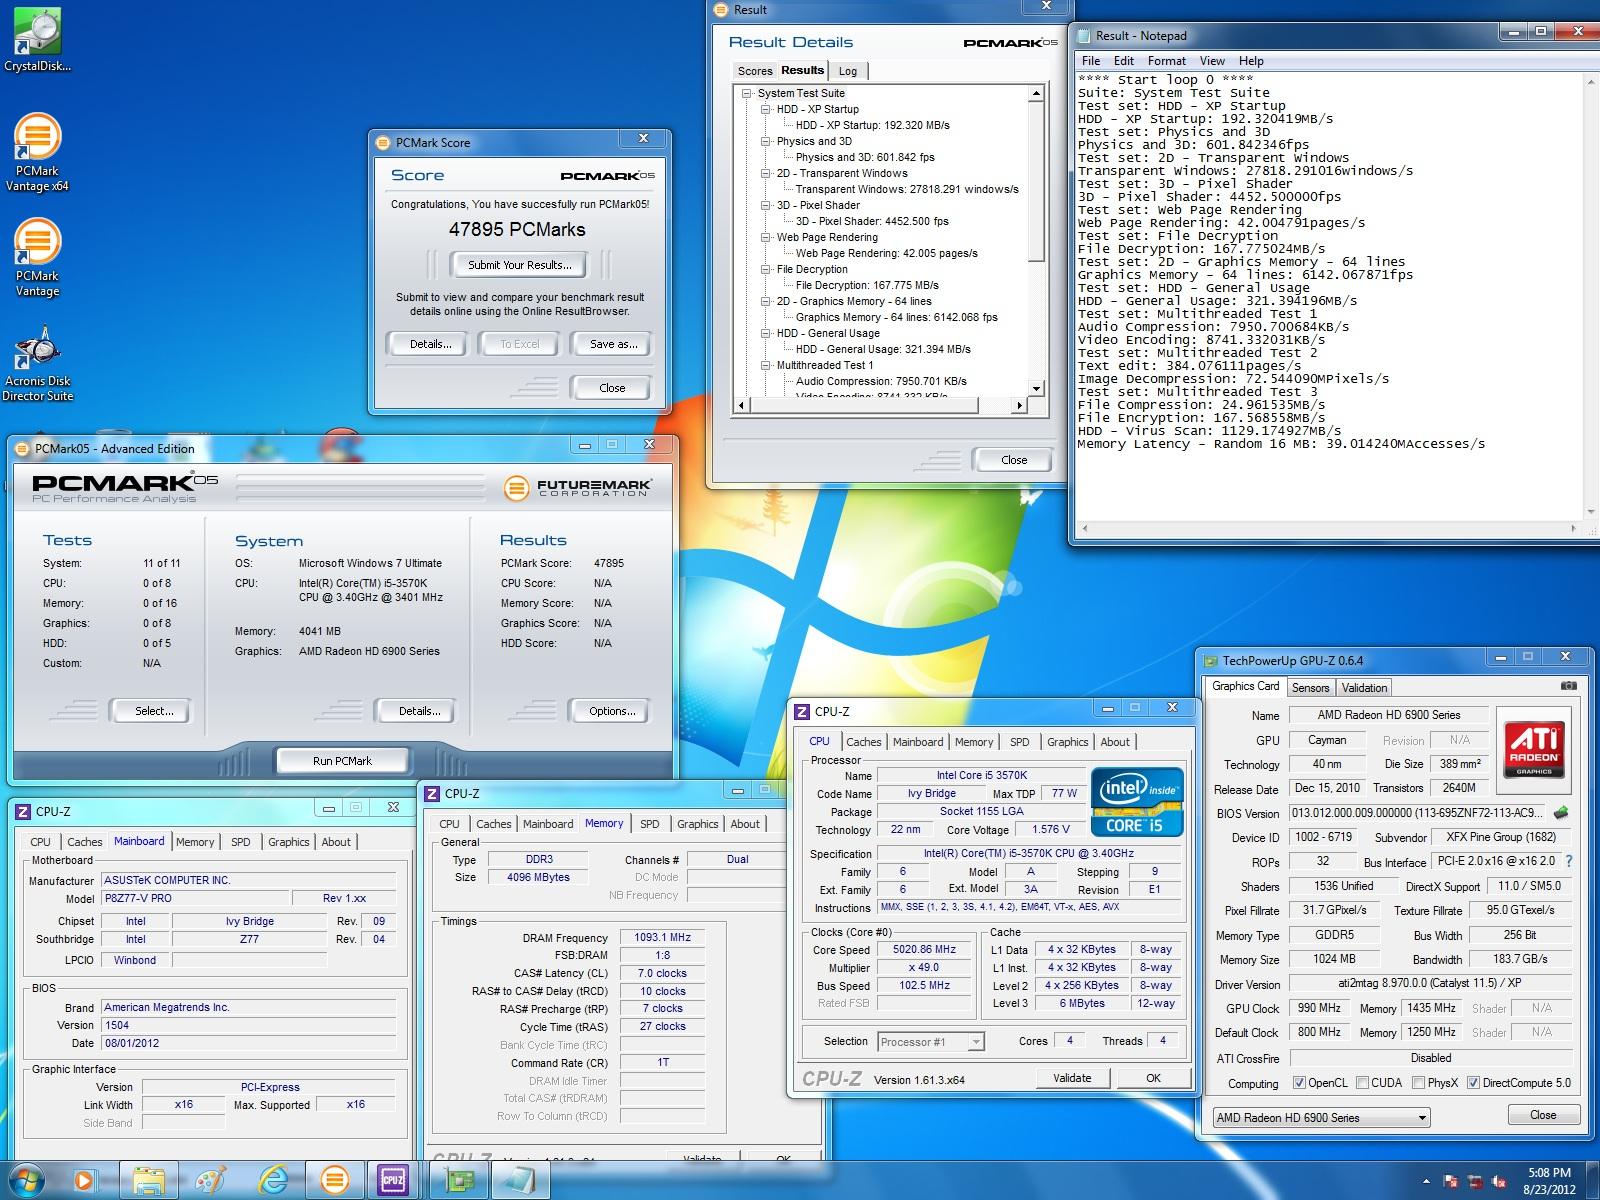Open File menu in Notepad
1600x1200 pixels.
point(1091,60)
